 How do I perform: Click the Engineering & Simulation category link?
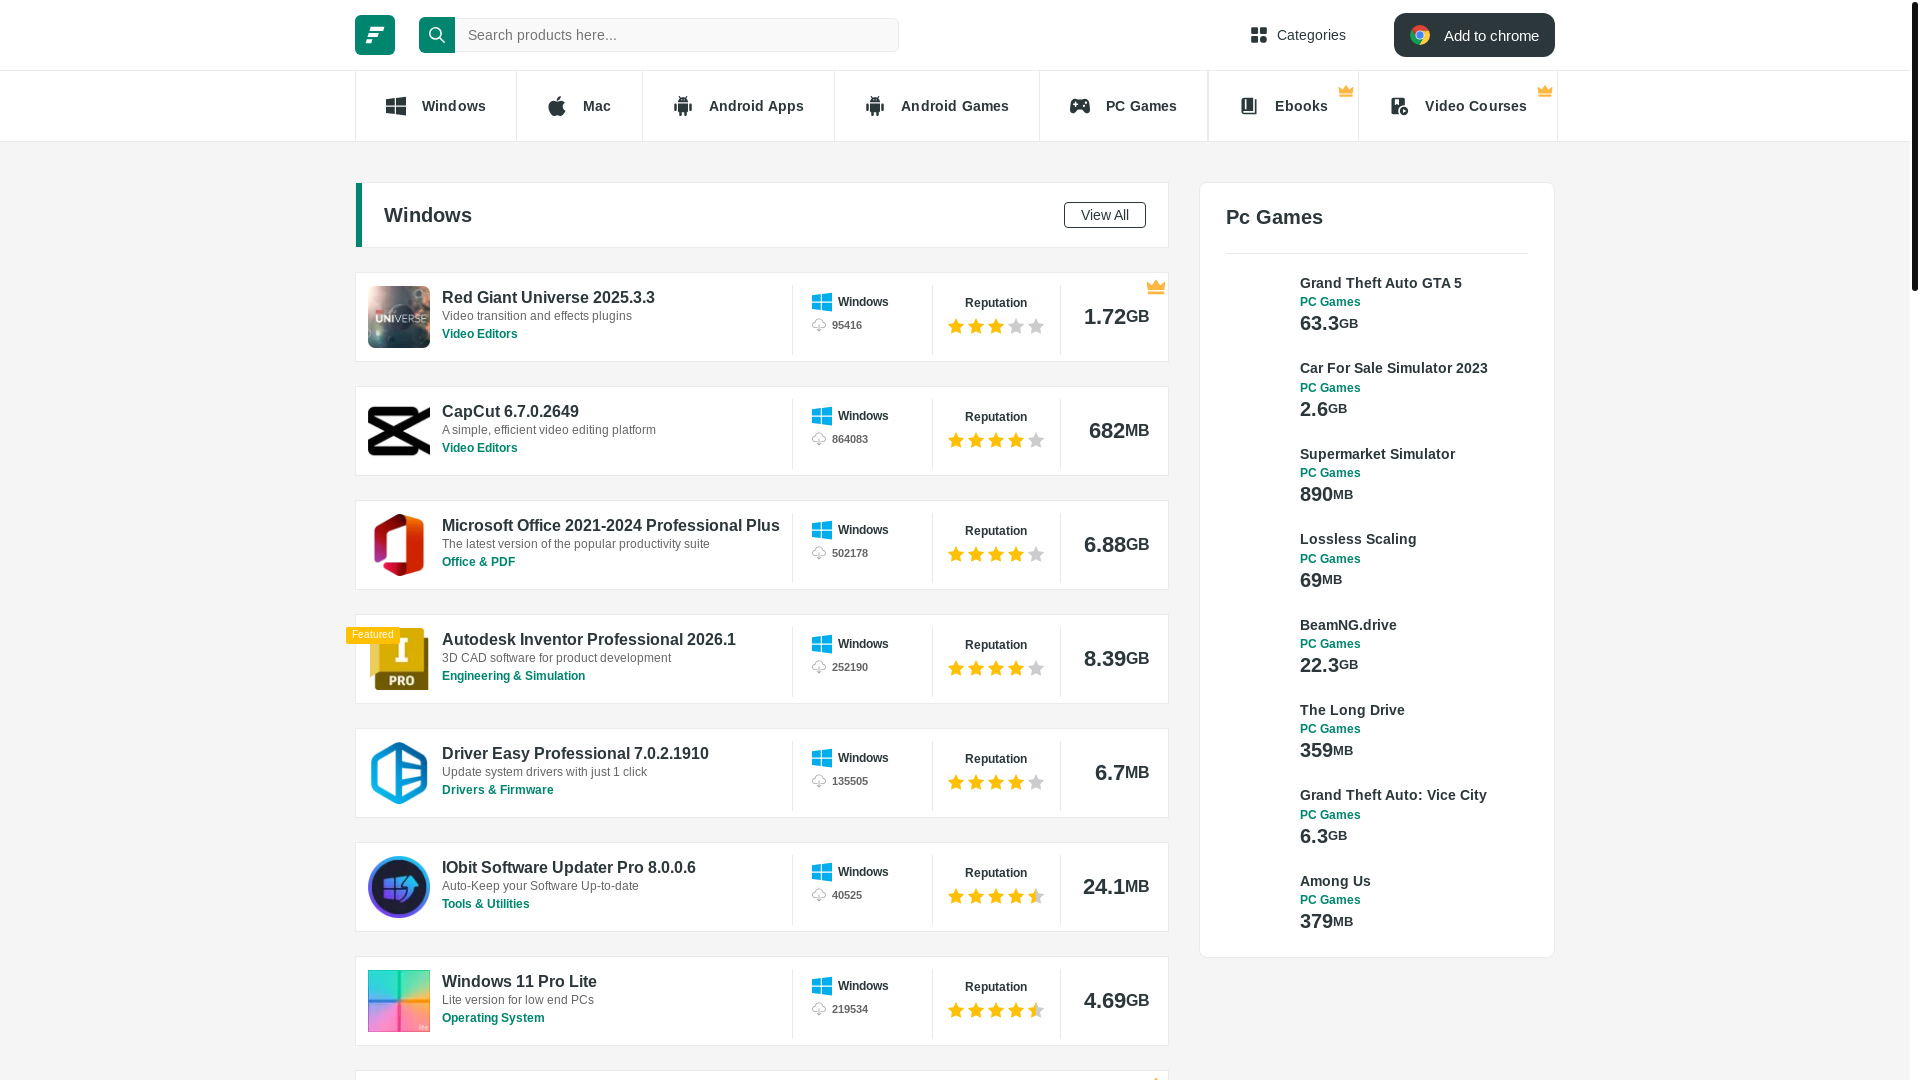514,676
